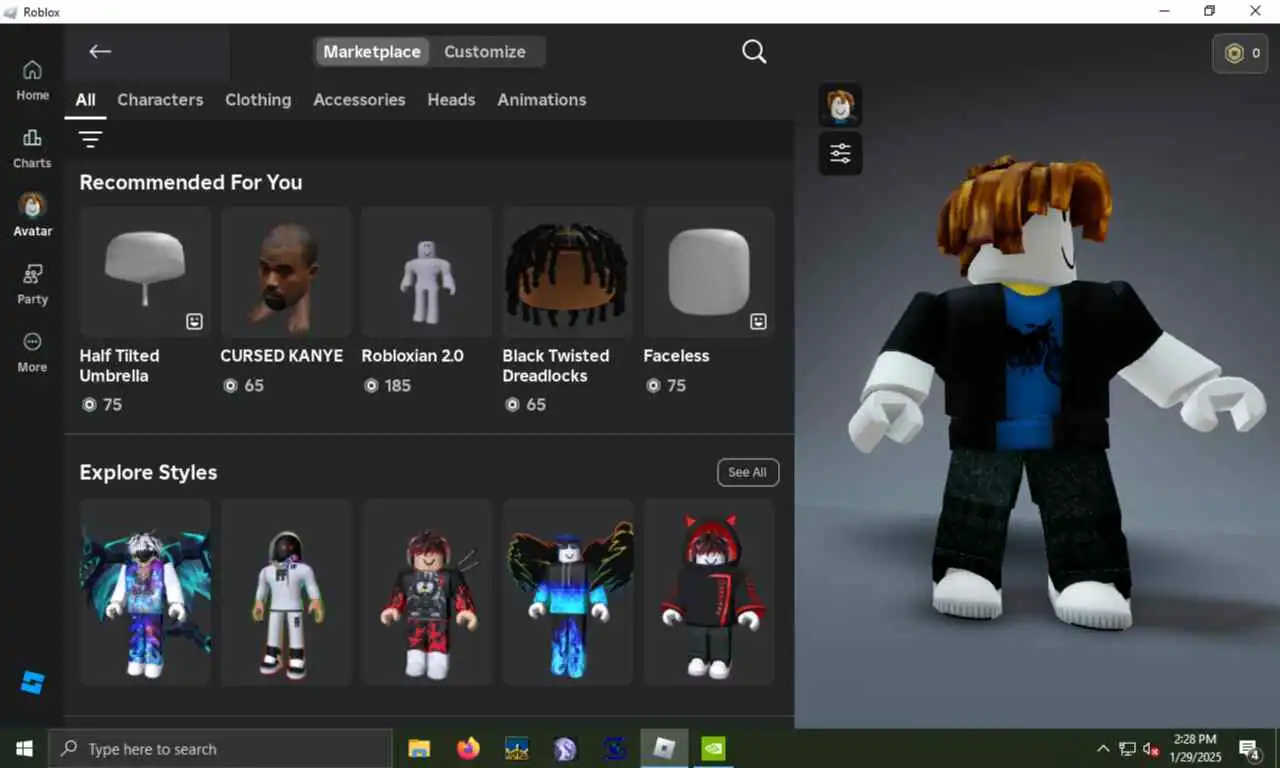
Task: Open white hoodie style outfit card
Action: 286,592
